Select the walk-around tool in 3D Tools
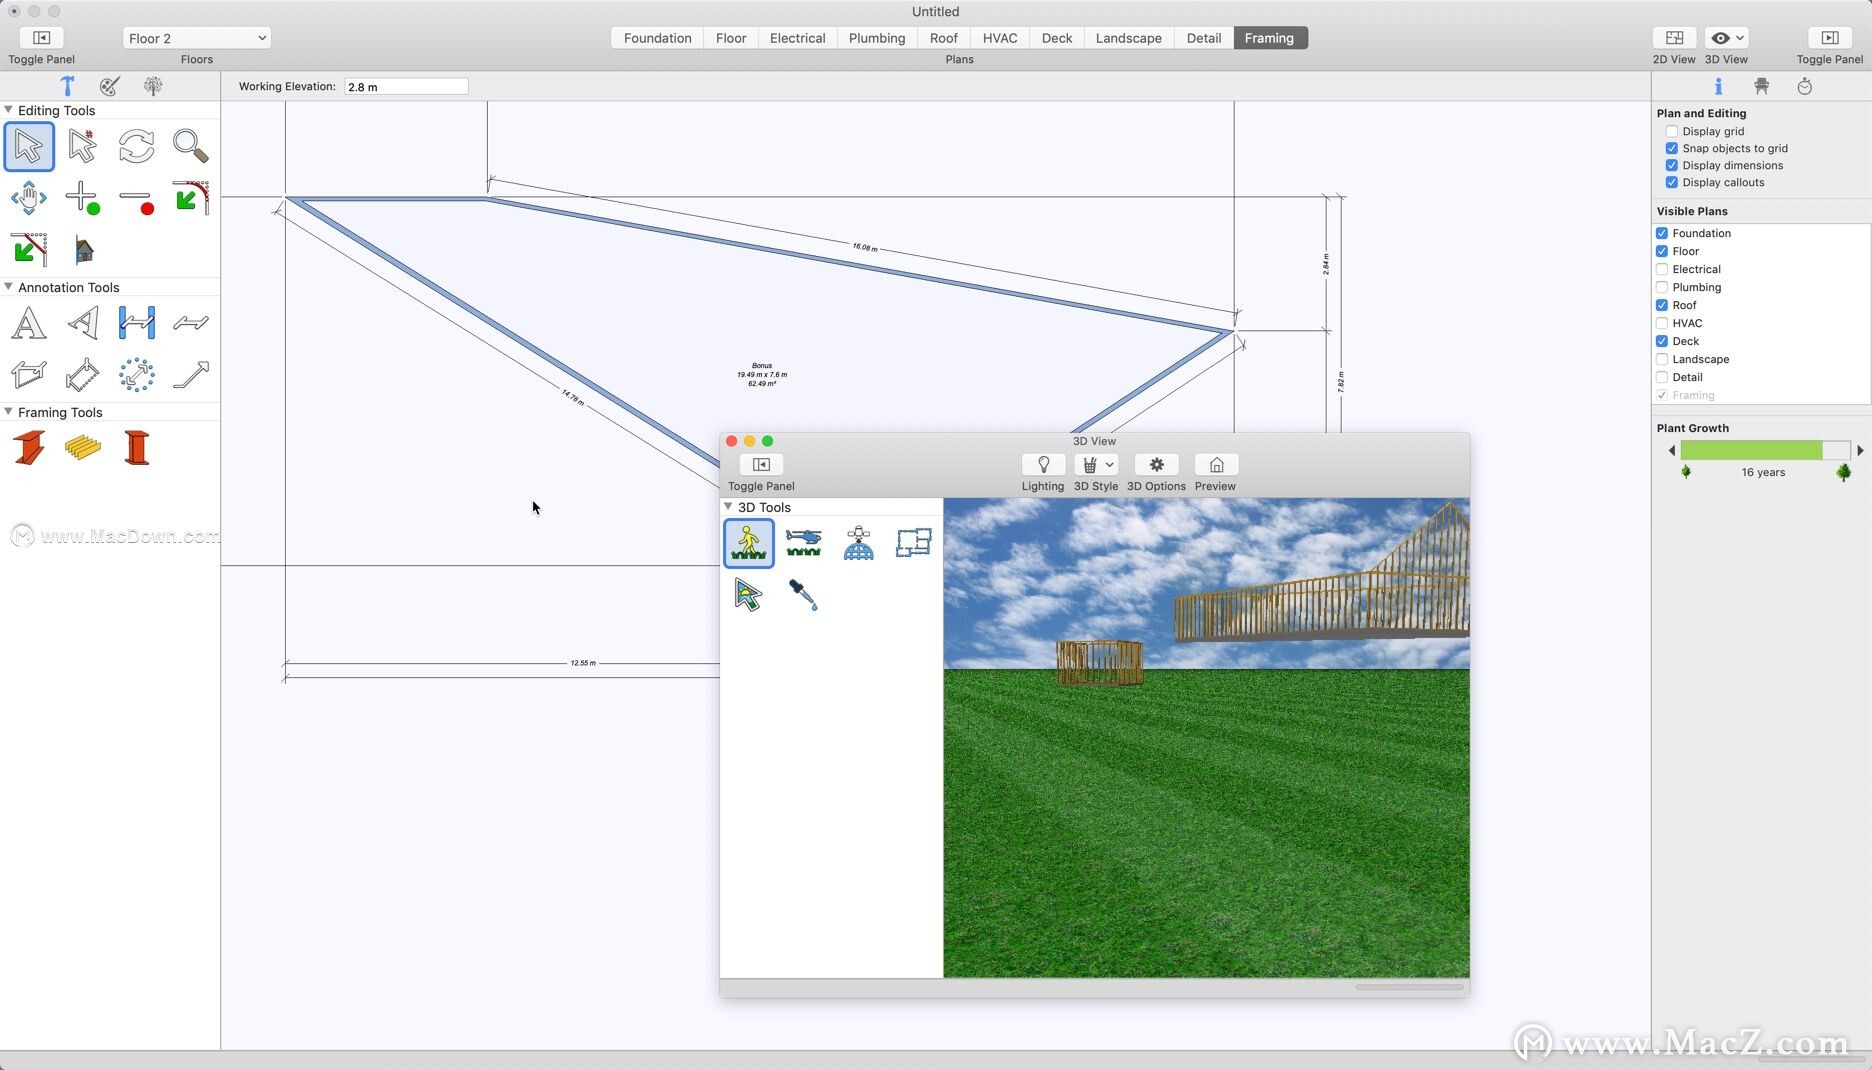 point(749,543)
